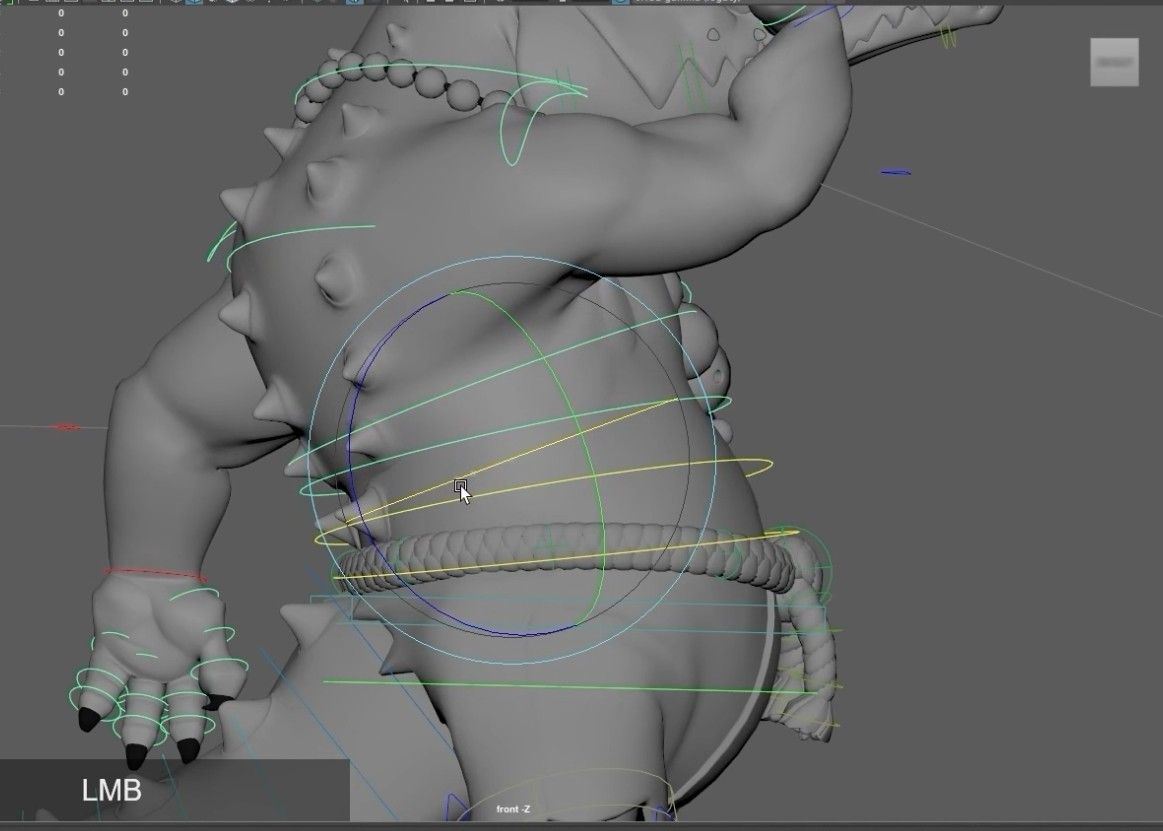Image resolution: width=1163 pixels, height=831 pixels.
Task: Click the 'front -Z' camera label
Action: (x=513, y=809)
